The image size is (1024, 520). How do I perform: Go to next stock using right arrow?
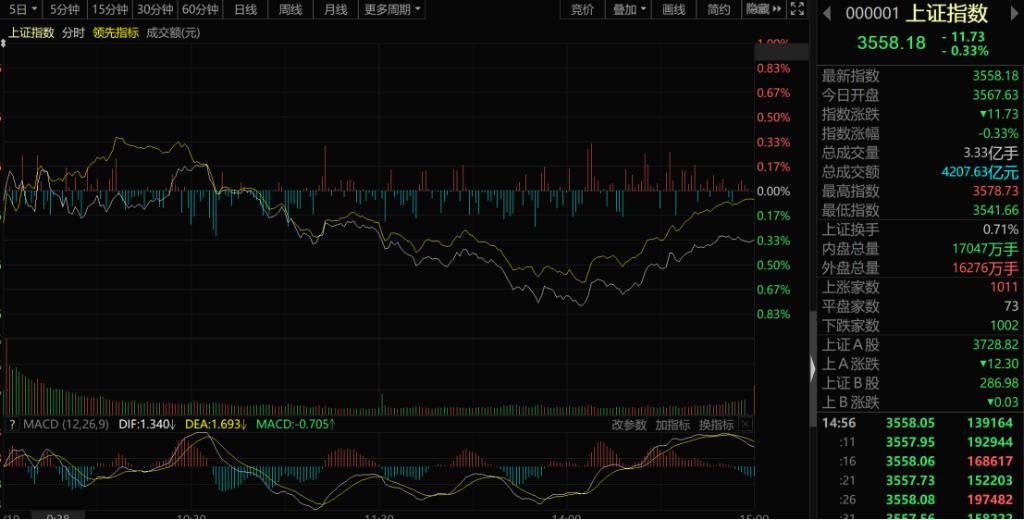click(1012, 13)
